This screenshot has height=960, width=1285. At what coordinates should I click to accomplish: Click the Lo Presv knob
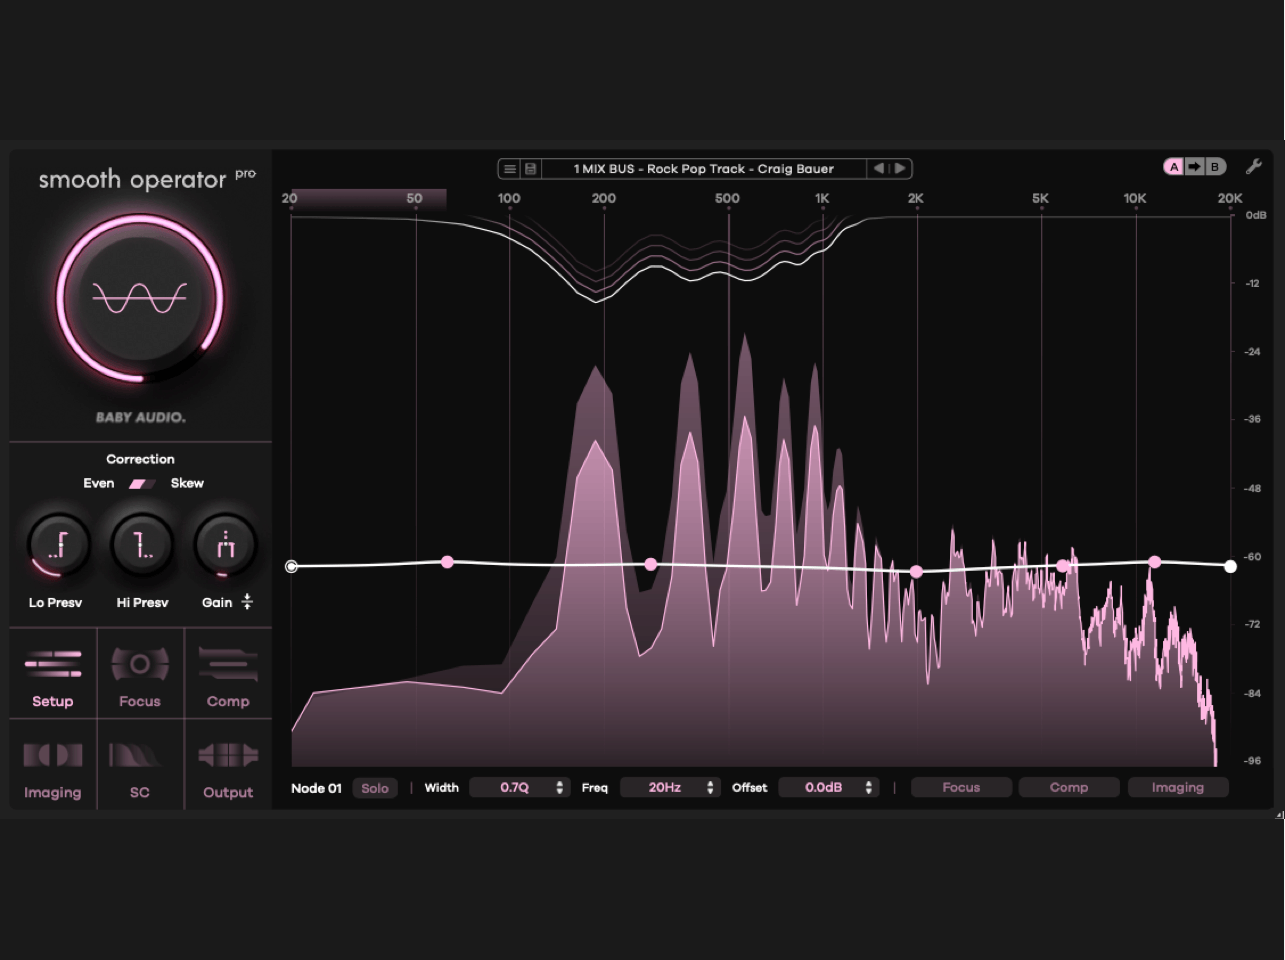(57, 545)
